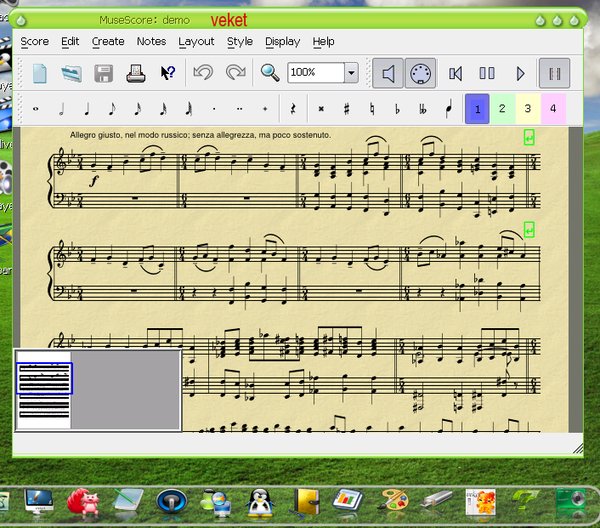Choose the rest symbol in note toolbar
This screenshot has height=528, width=600.
tap(293, 108)
